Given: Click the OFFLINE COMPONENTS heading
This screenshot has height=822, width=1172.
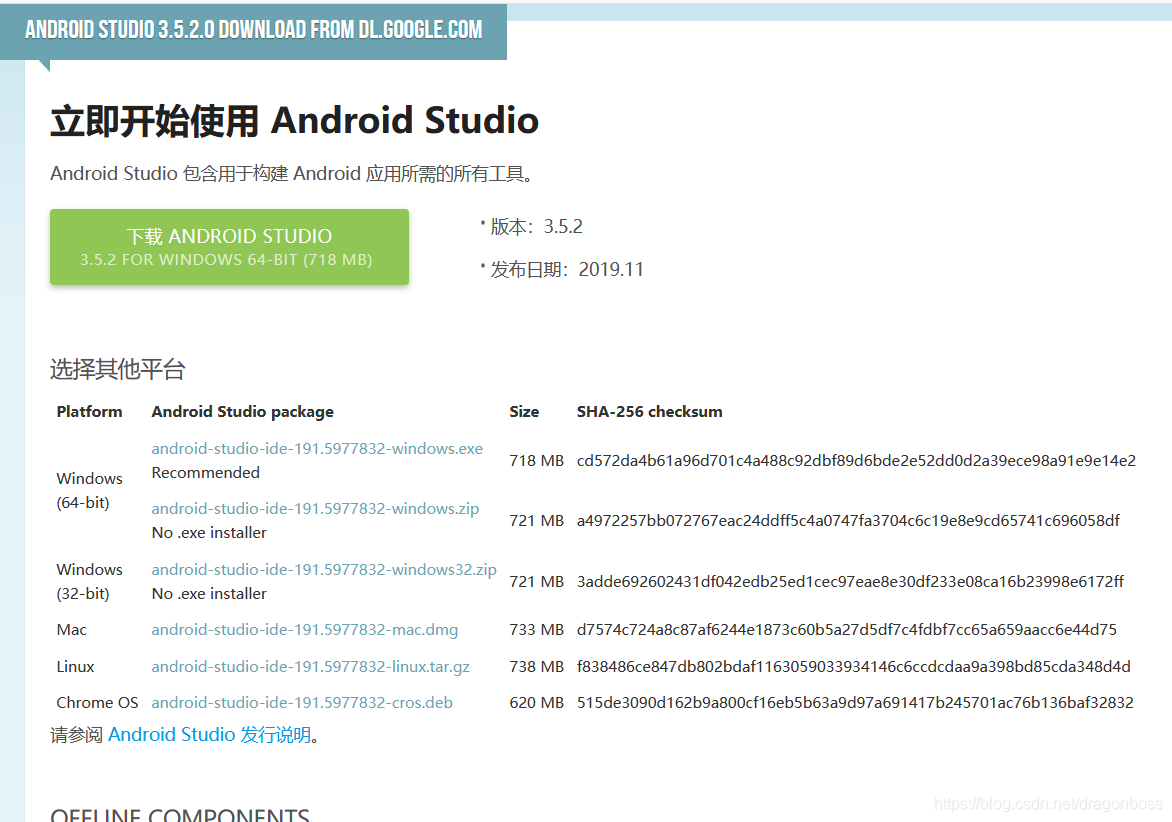Looking at the screenshot, I should (x=179, y=814).
